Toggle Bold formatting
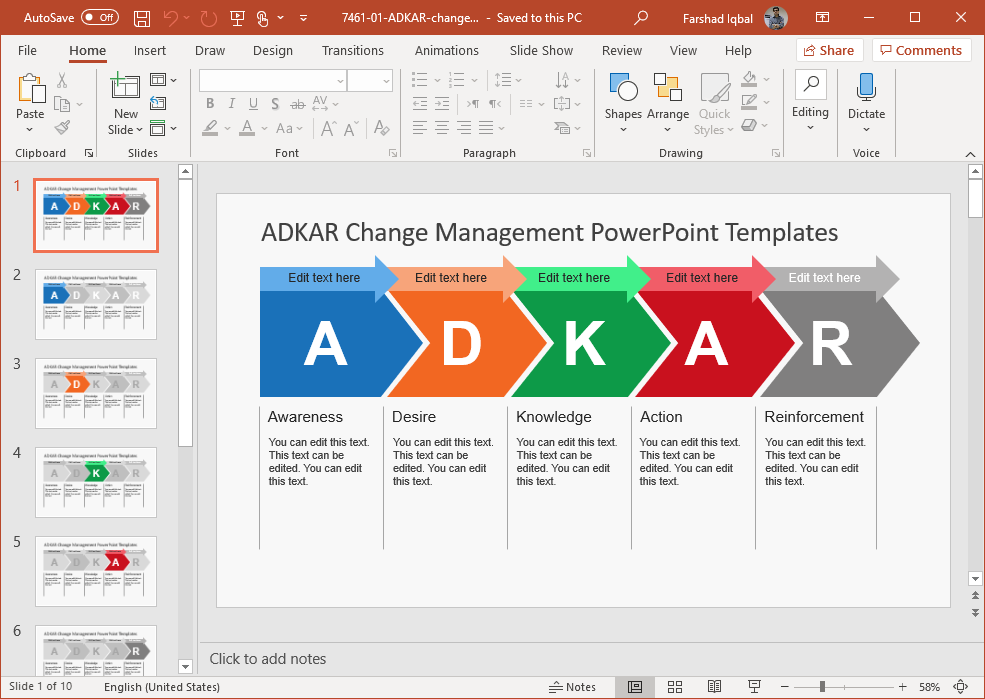The height and width of the screenshot is (699, 985). point(210,103)
